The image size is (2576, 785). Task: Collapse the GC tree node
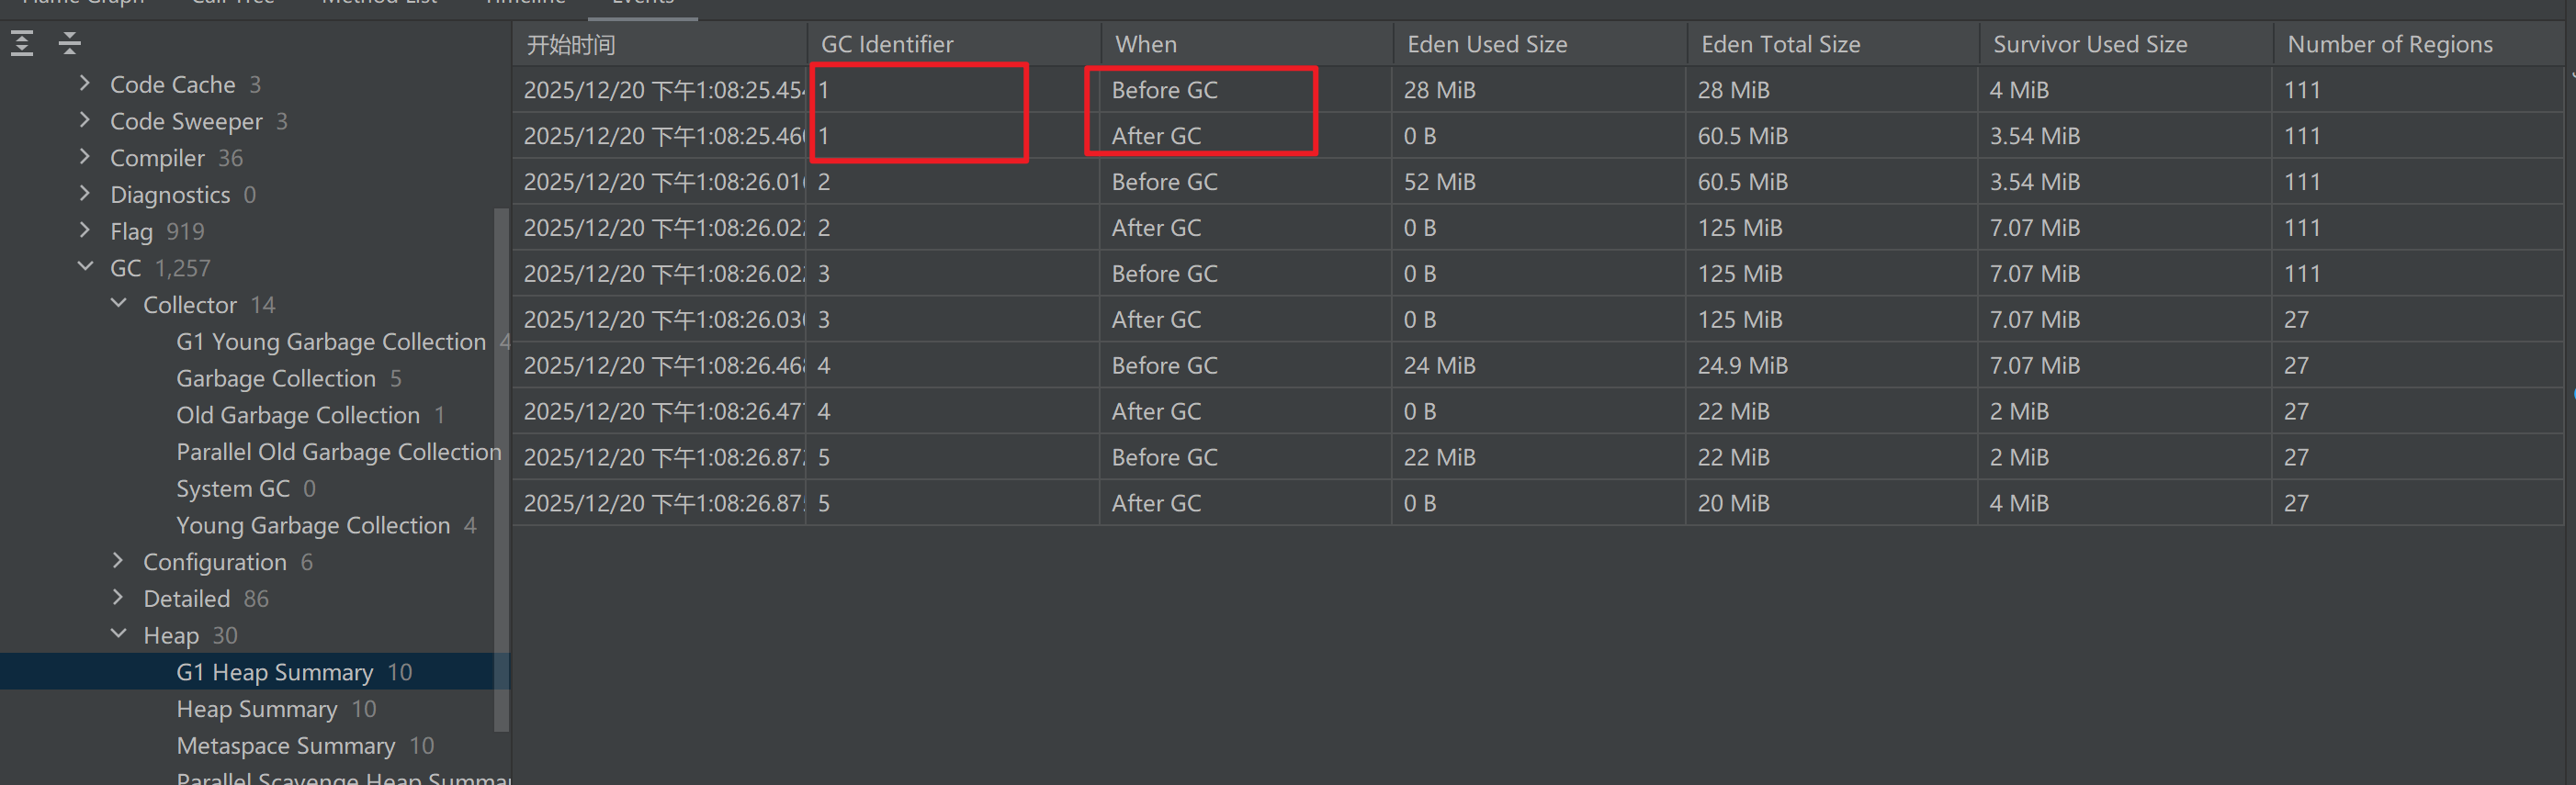[85, 267]
